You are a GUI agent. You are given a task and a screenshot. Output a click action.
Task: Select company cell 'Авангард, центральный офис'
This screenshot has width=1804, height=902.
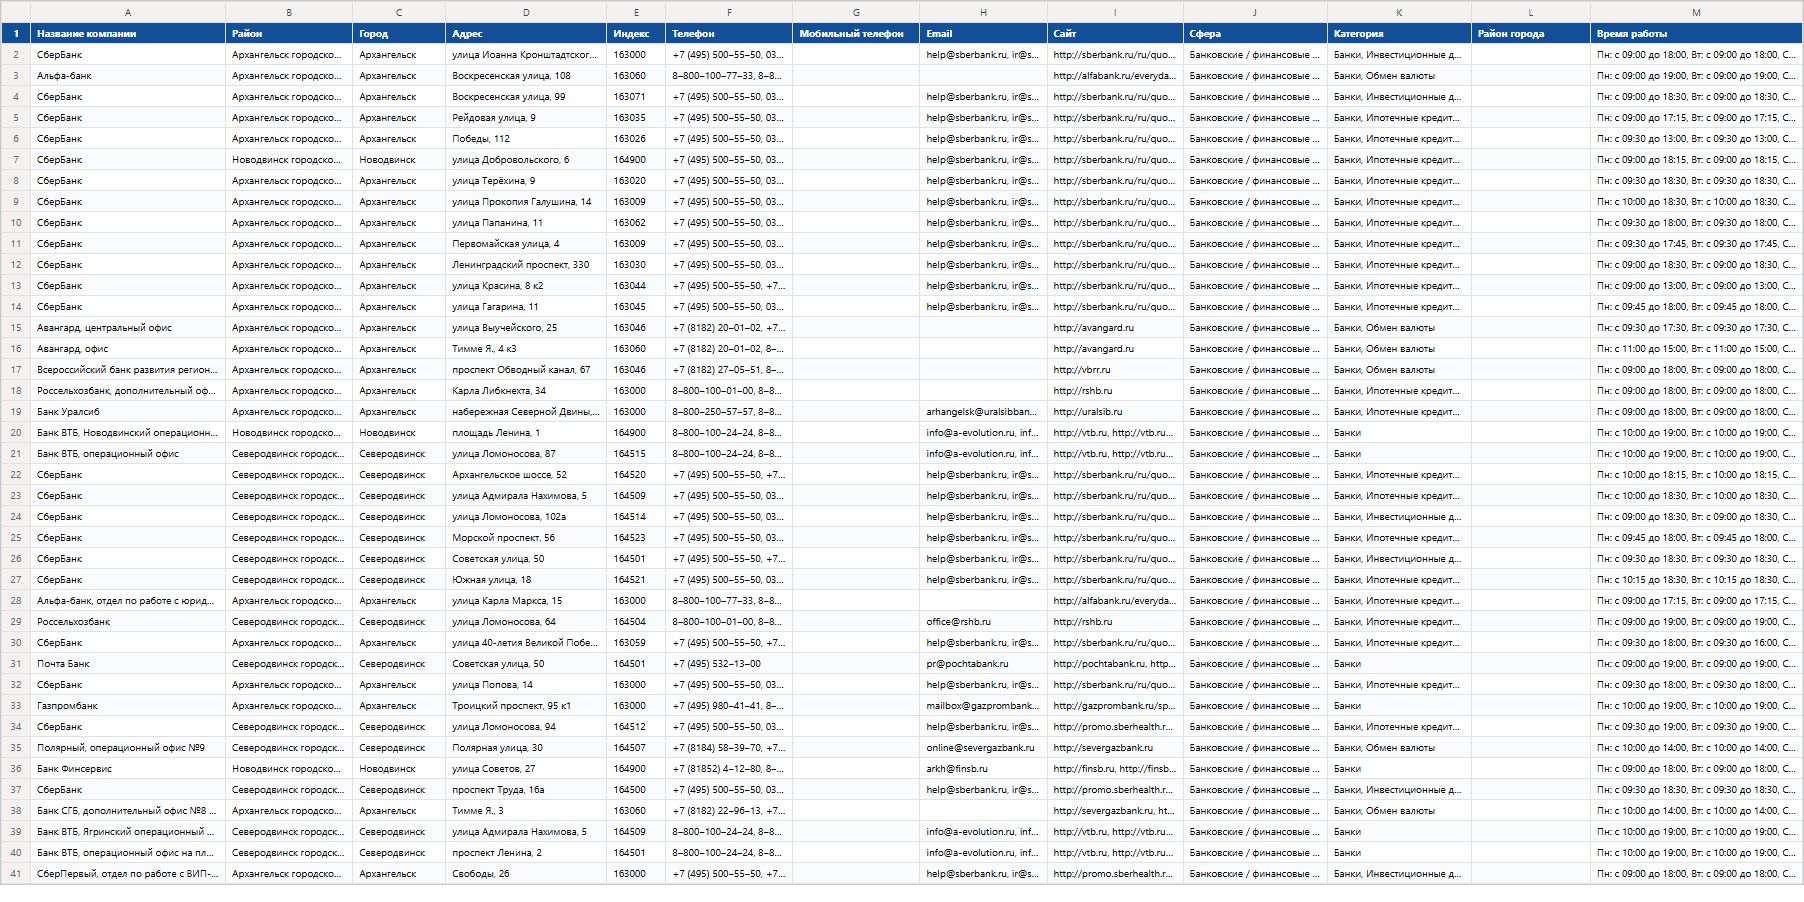tap(128, 328)
